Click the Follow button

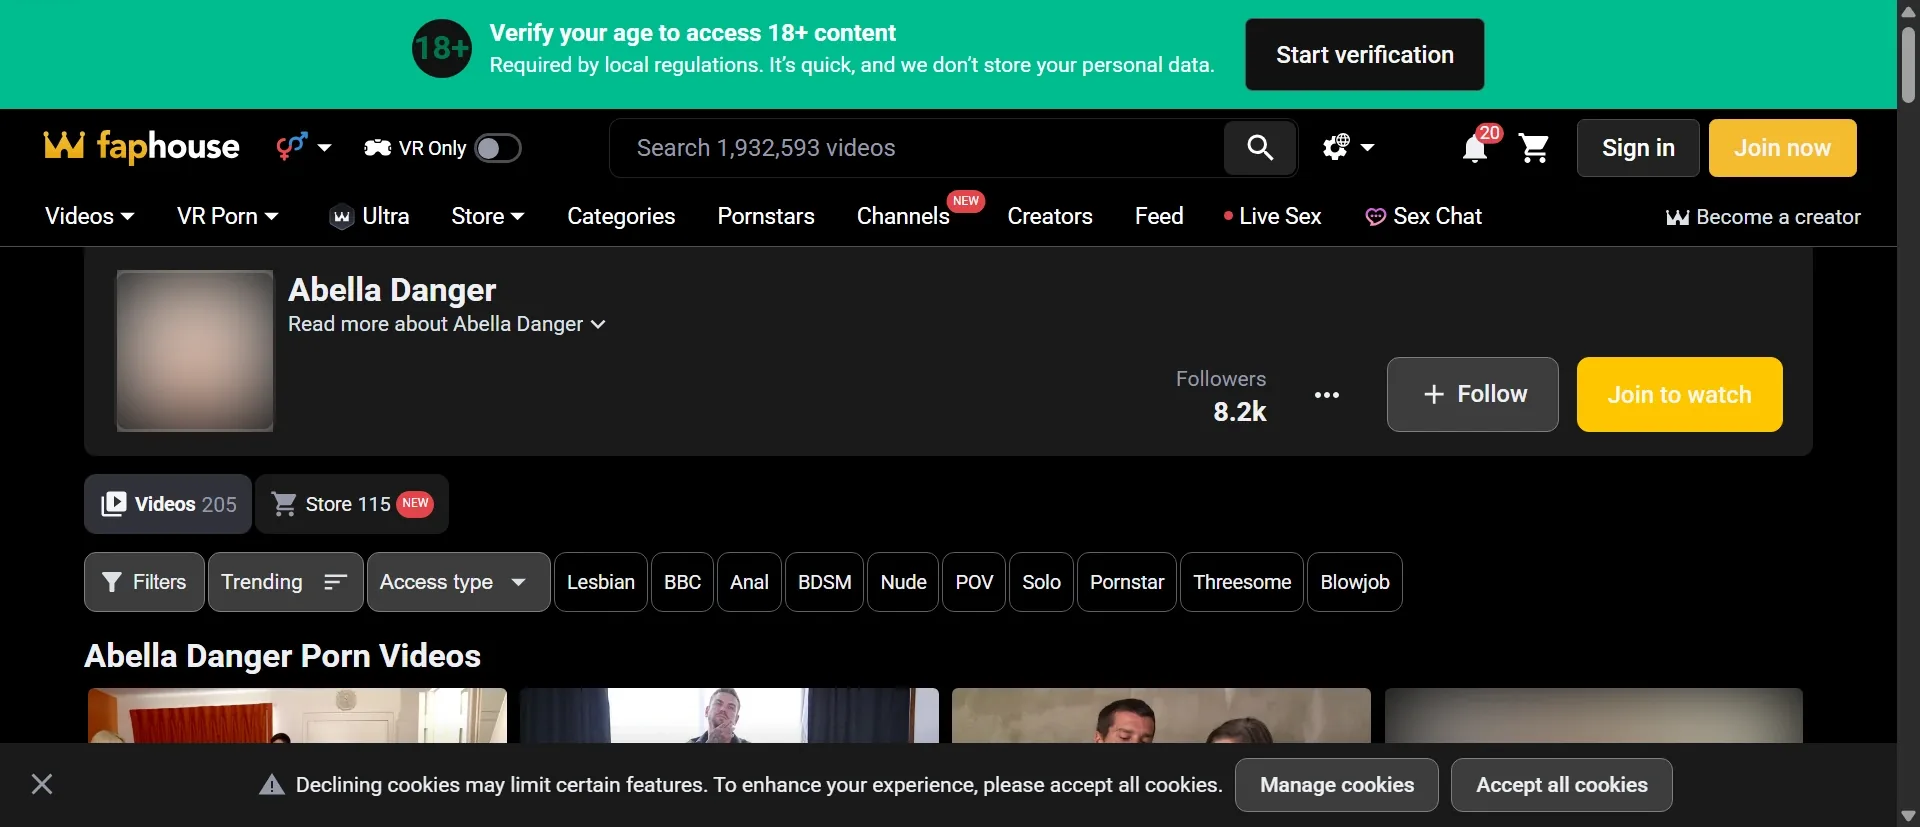coord(1472,394)
